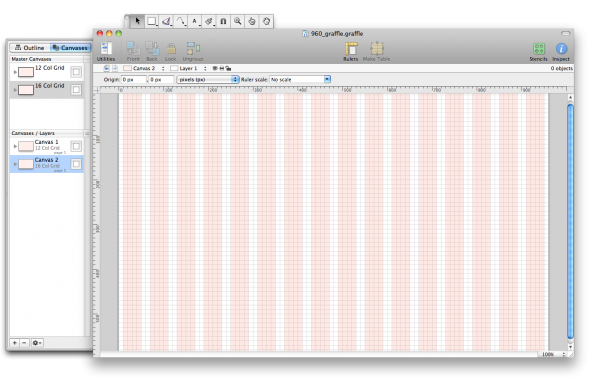Switch to the Outline tab
The height and width of the screenshot is (379, 590).
coord(30,48)
